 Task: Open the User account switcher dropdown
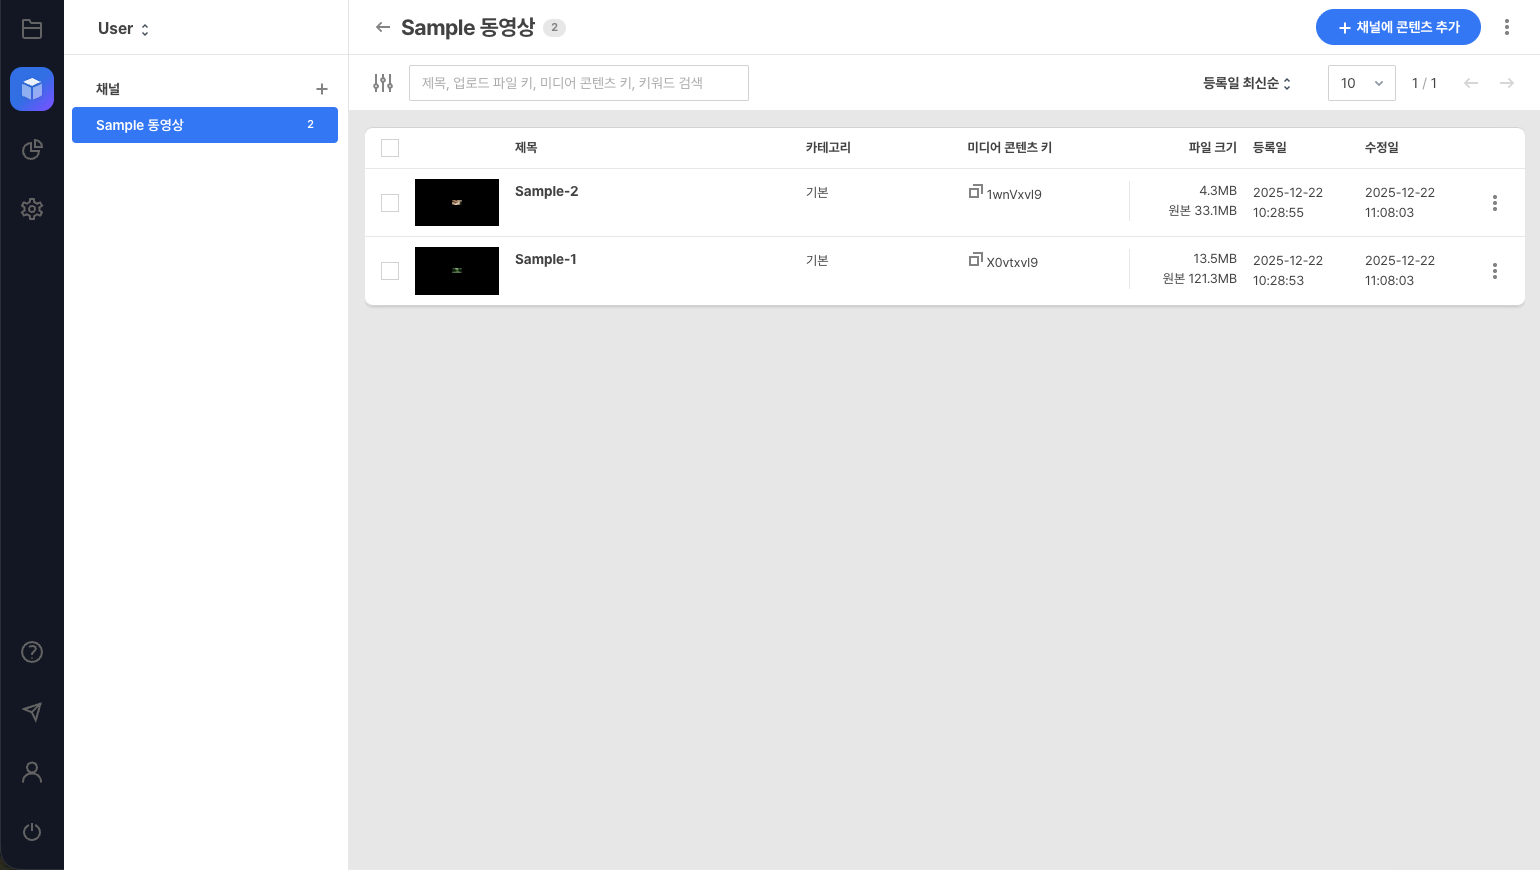(124, 29)
